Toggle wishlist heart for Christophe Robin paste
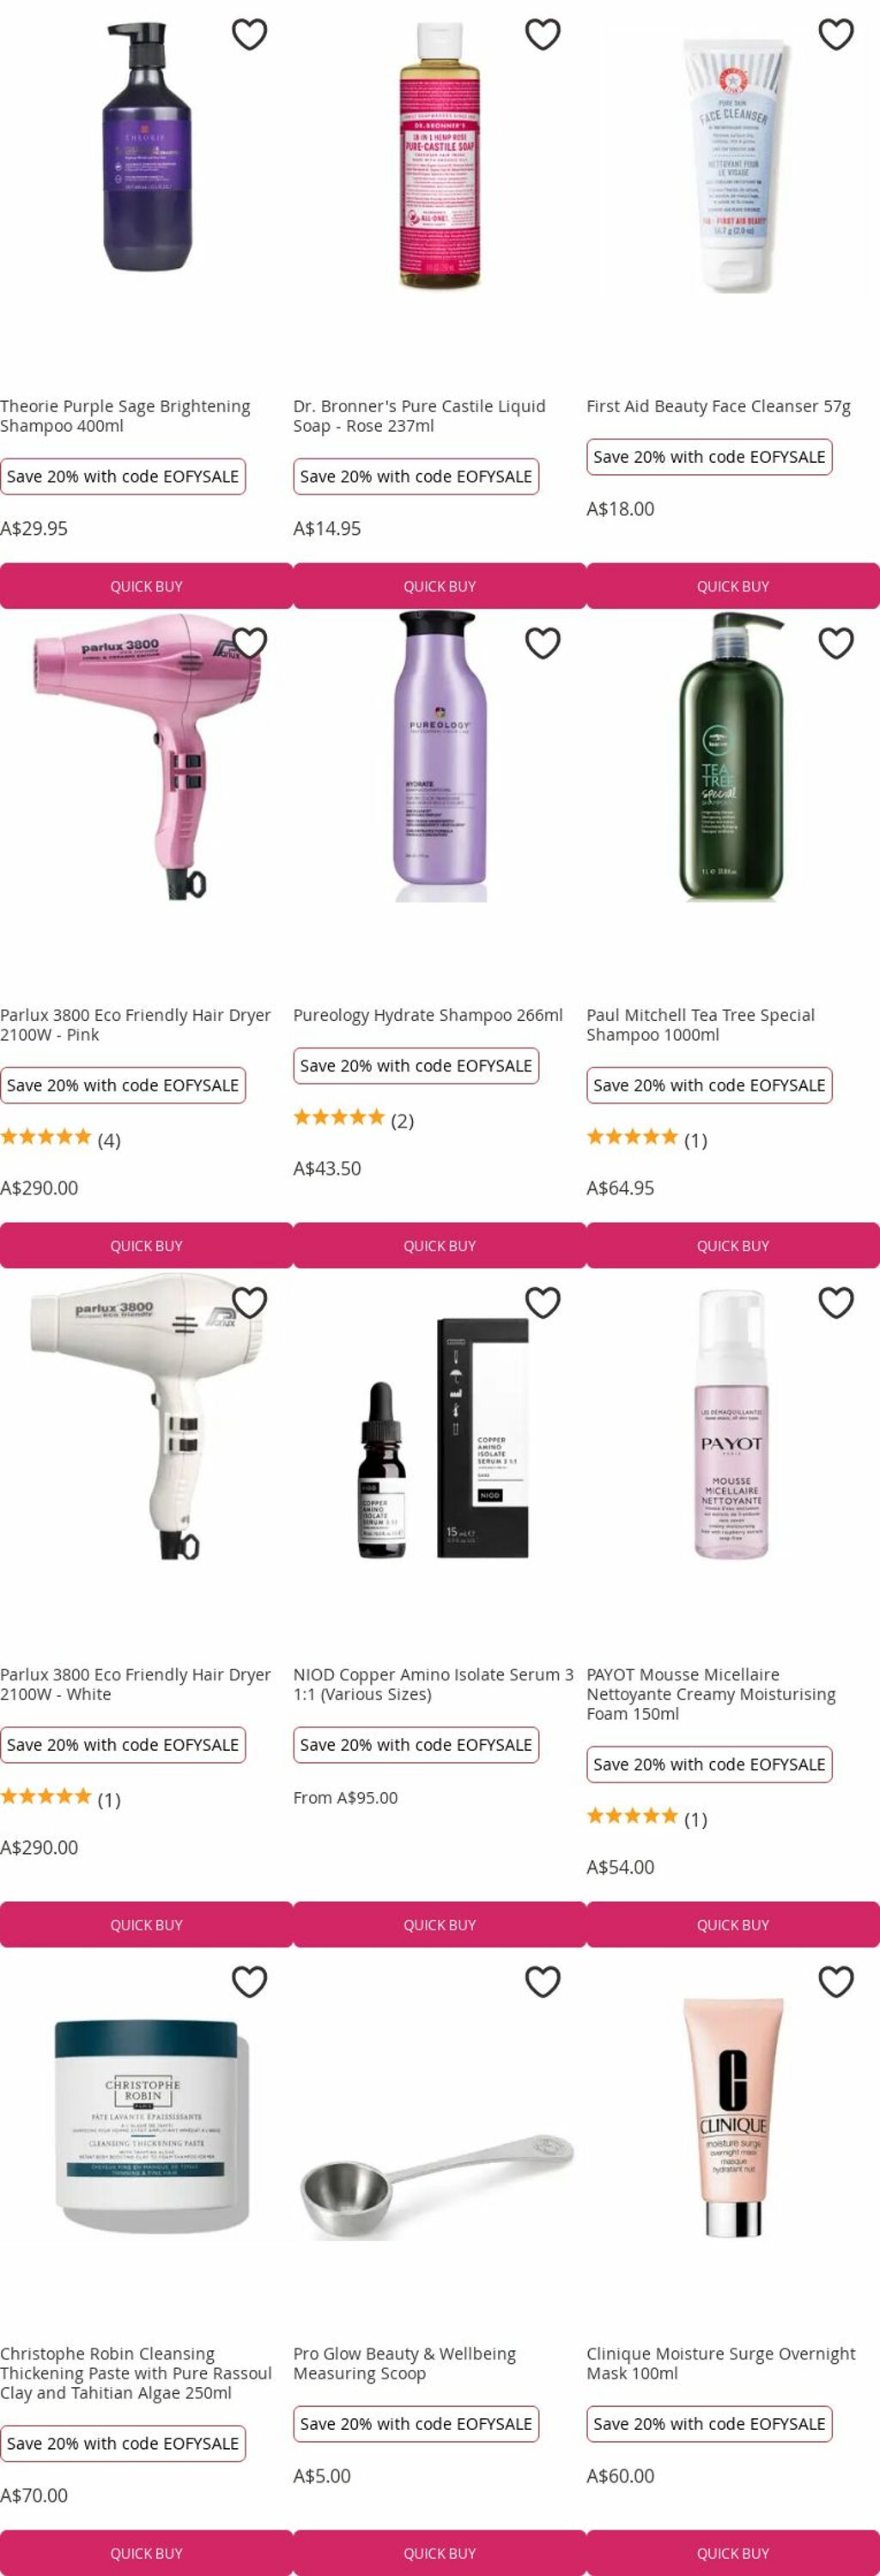Image resolution: width=880 pixels, height=2576 pixels. point(249,1981)
